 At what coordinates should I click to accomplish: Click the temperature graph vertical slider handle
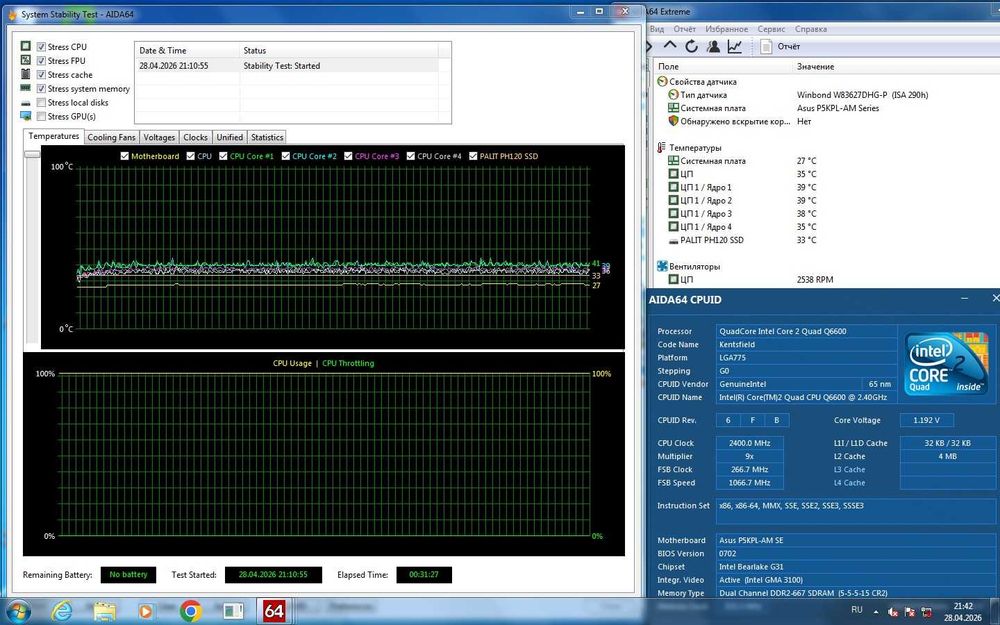[x=32, y=154]
